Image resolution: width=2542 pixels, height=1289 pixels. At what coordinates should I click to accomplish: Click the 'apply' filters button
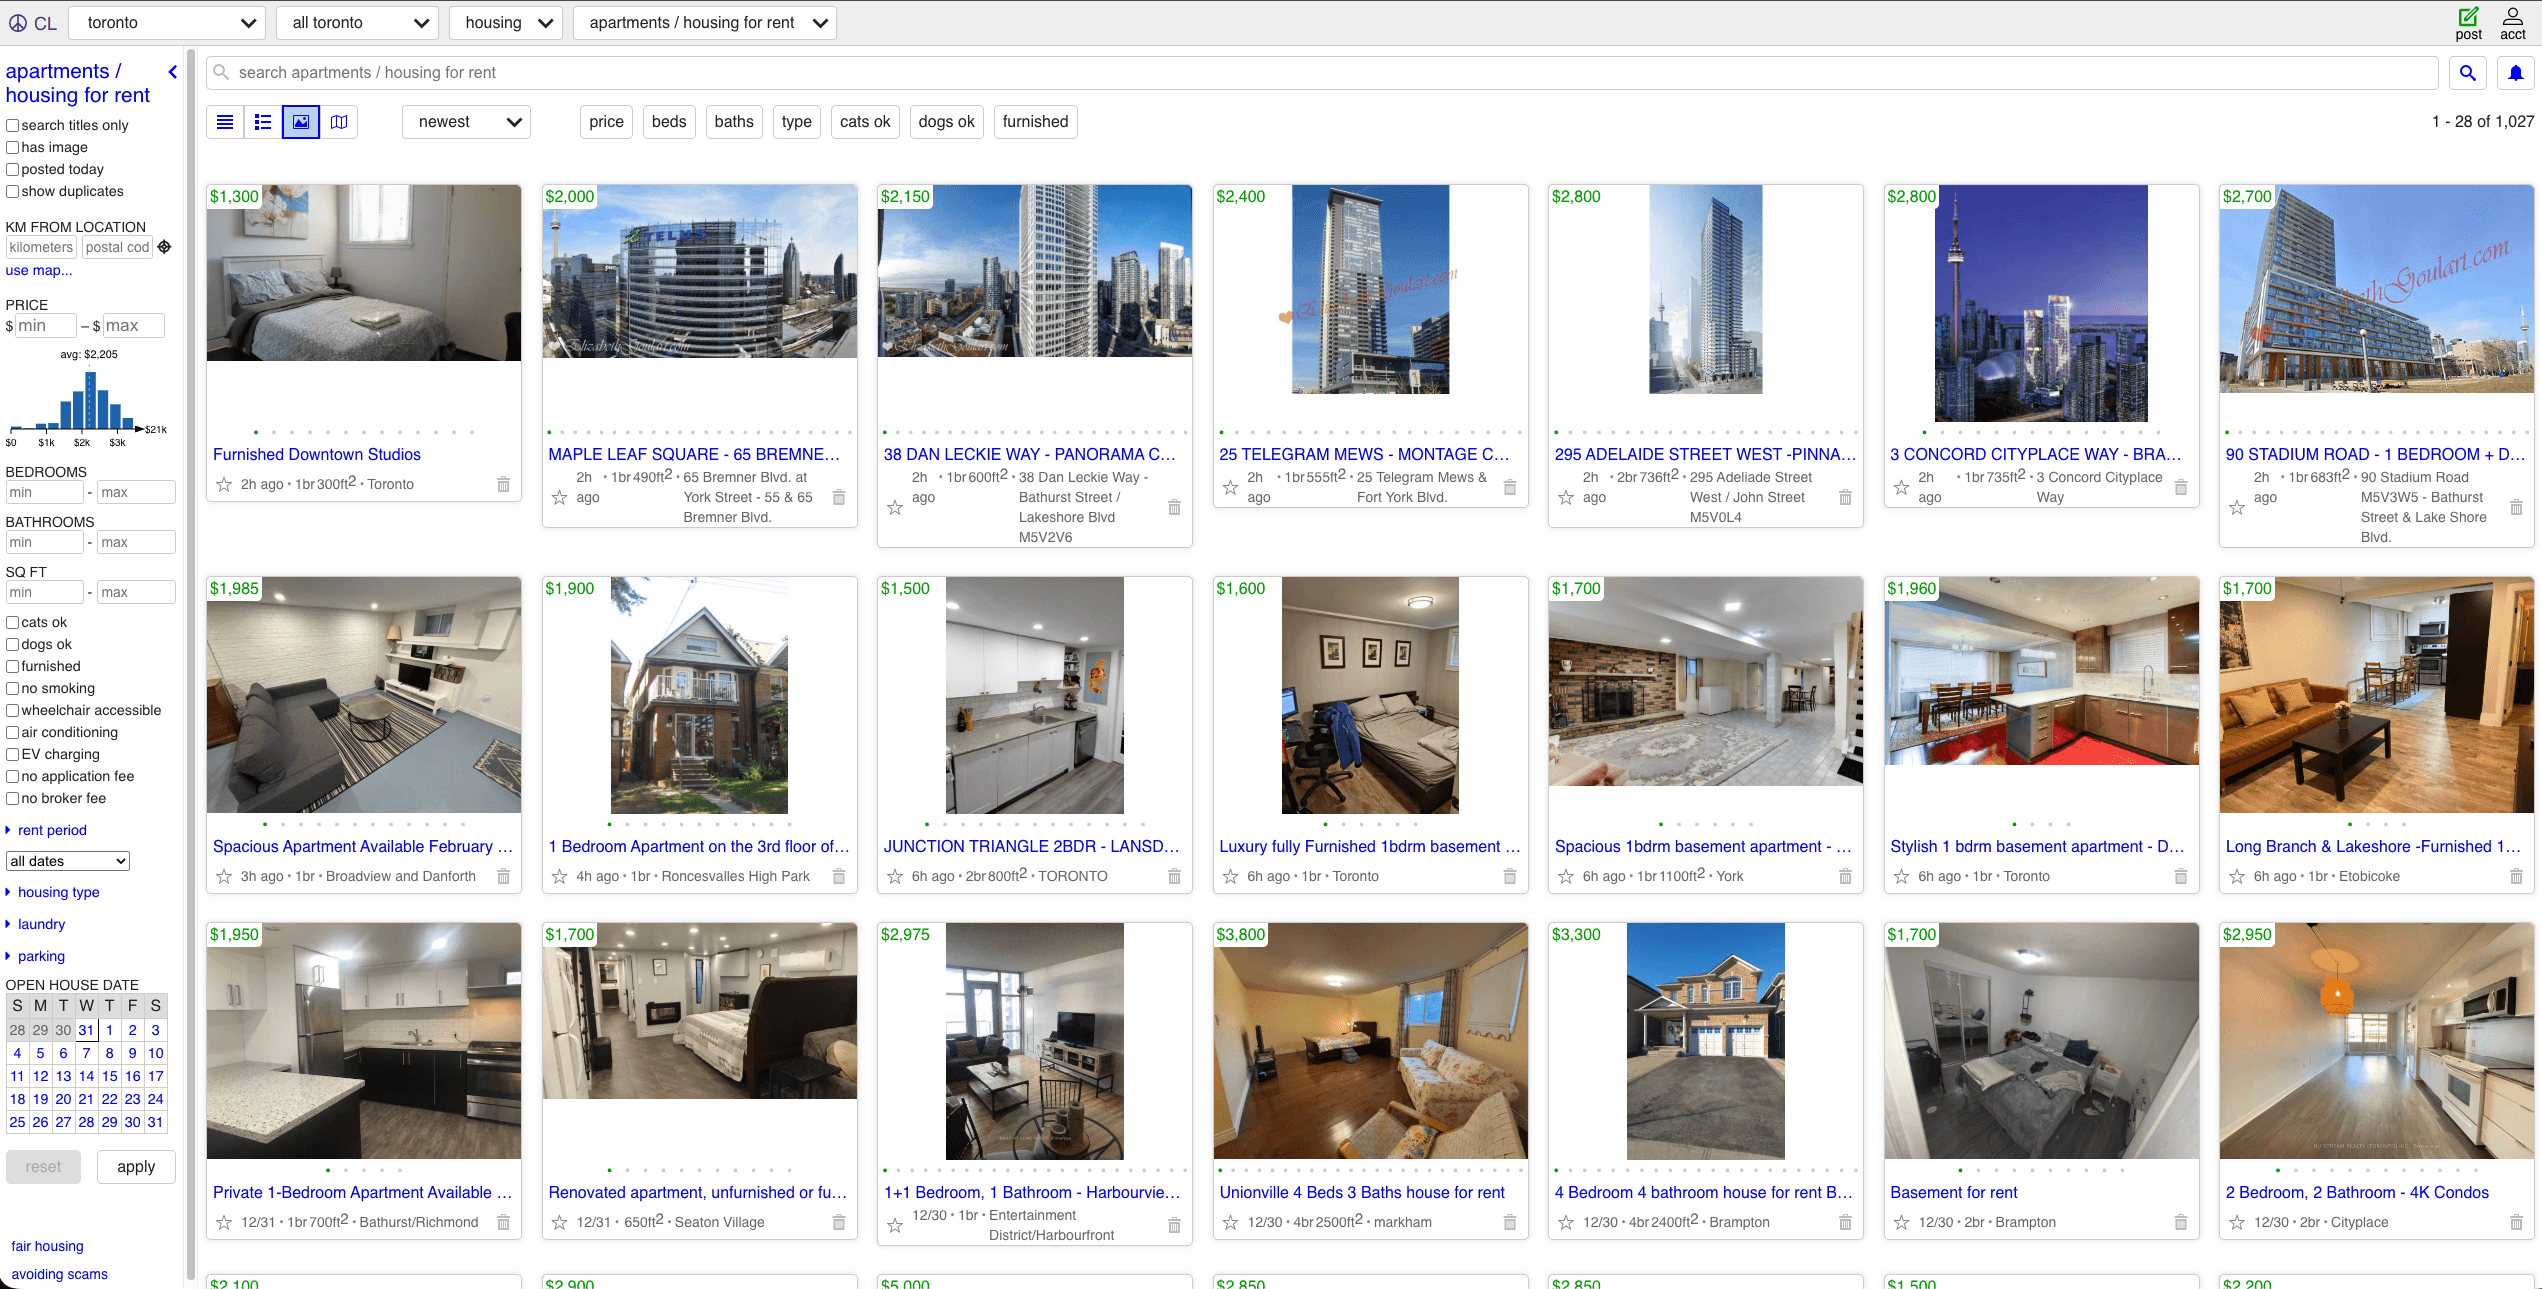[x=136, y=1167]
